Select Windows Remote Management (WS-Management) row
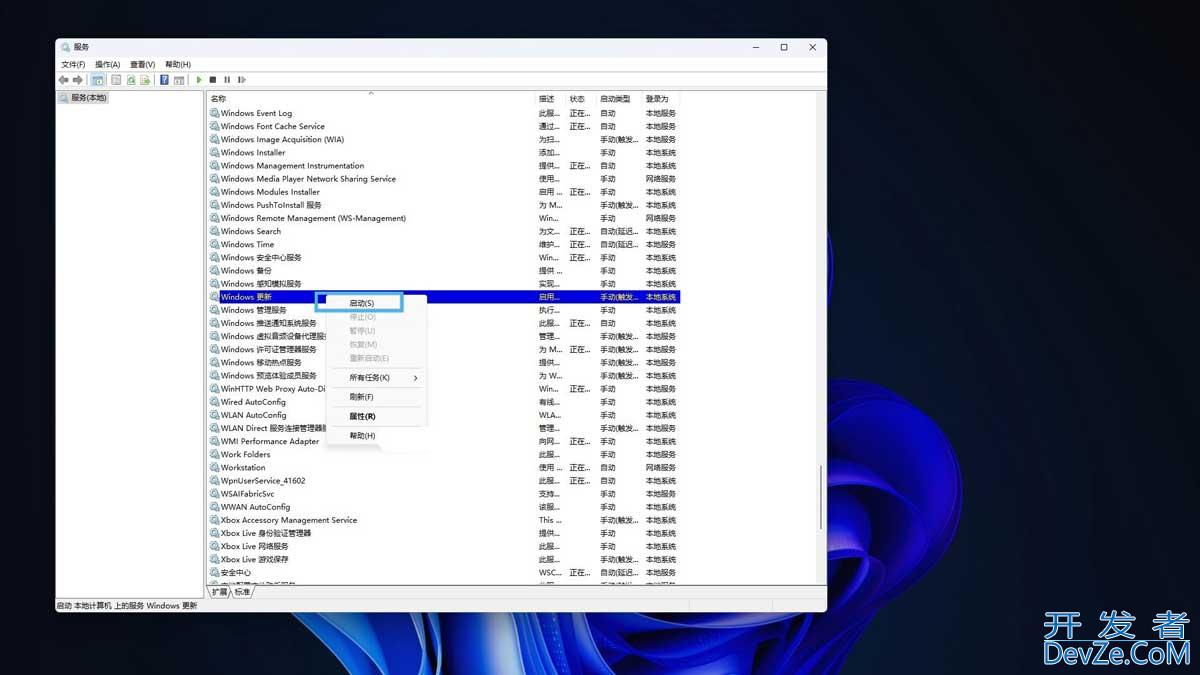Viewport: 1200px width, 675px height. [x=444, y=218]
